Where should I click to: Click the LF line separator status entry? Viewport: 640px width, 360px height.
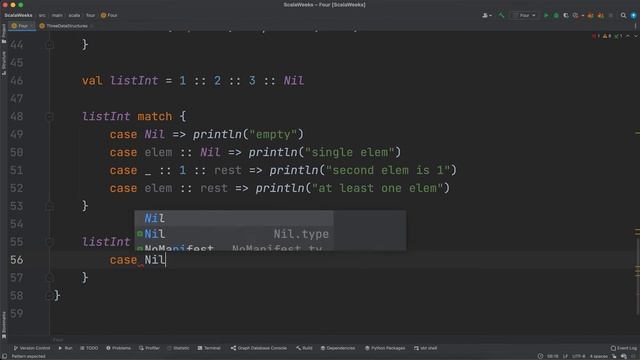point(565,356)
